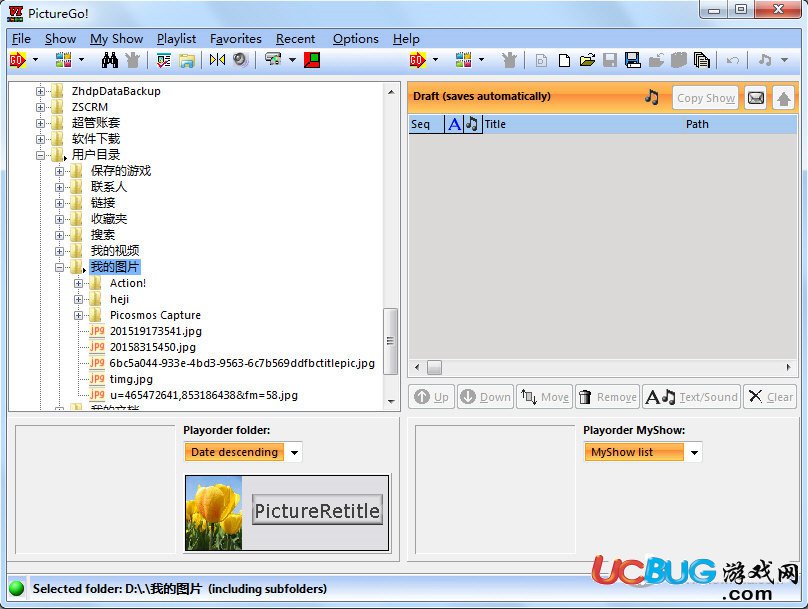Expand the Picosmos Capture folder node
Viewport: 808px width, 609px height.
click(78, 315)
